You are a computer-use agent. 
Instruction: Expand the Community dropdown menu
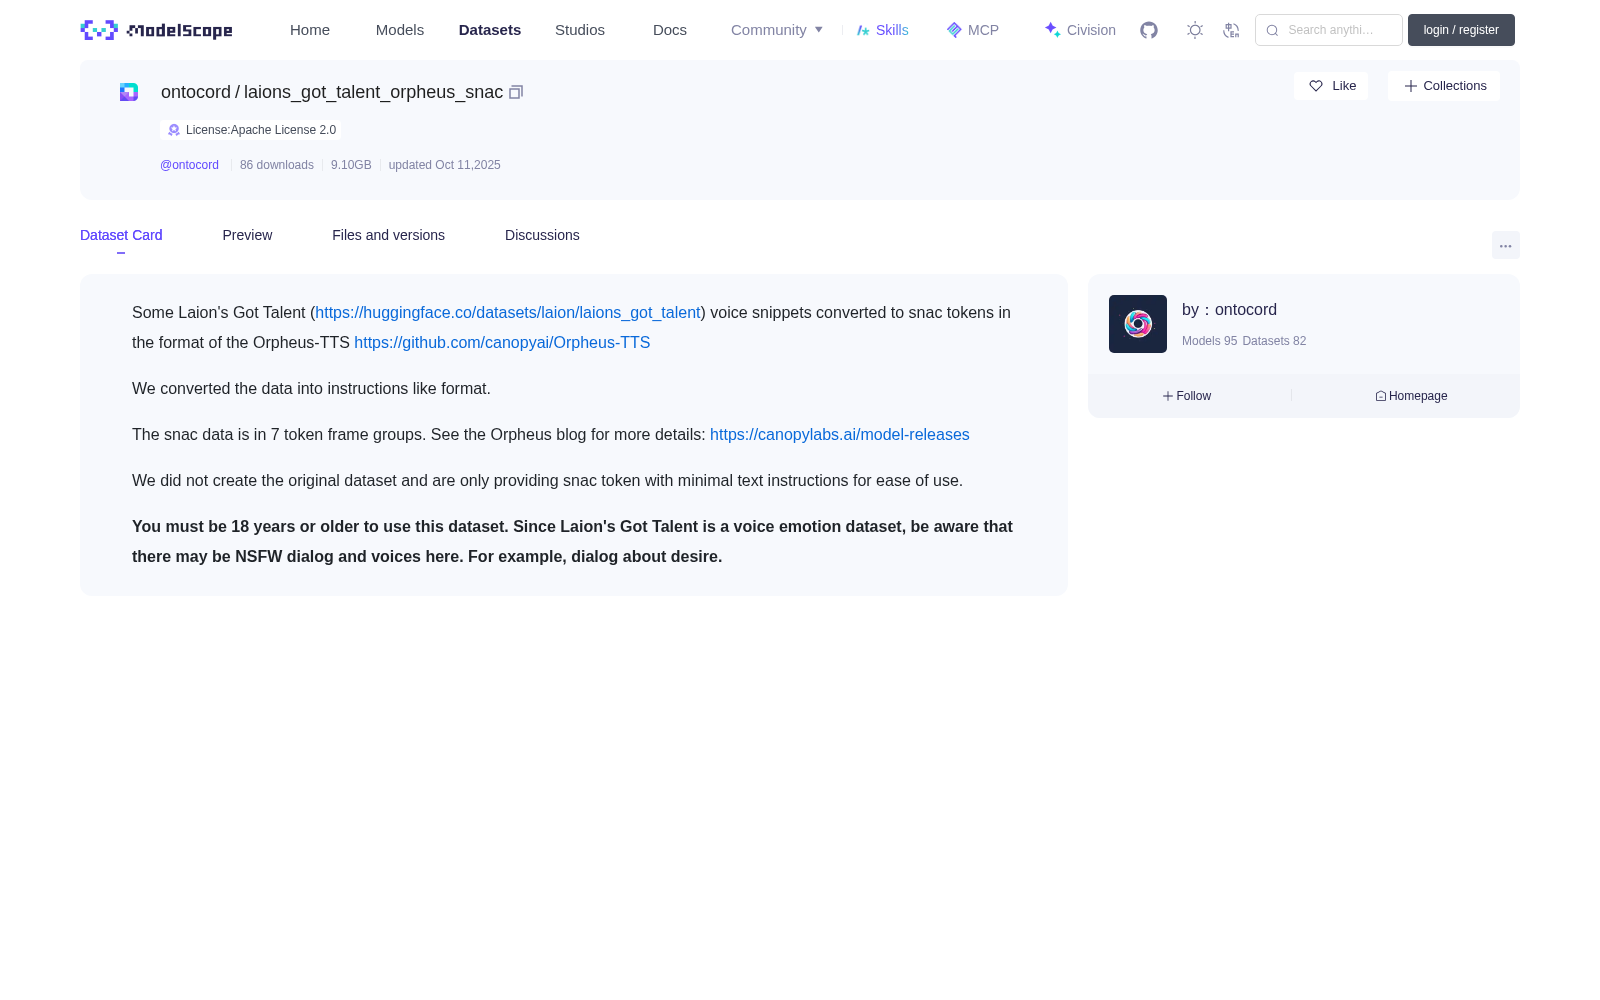click(x=777, y=30)
